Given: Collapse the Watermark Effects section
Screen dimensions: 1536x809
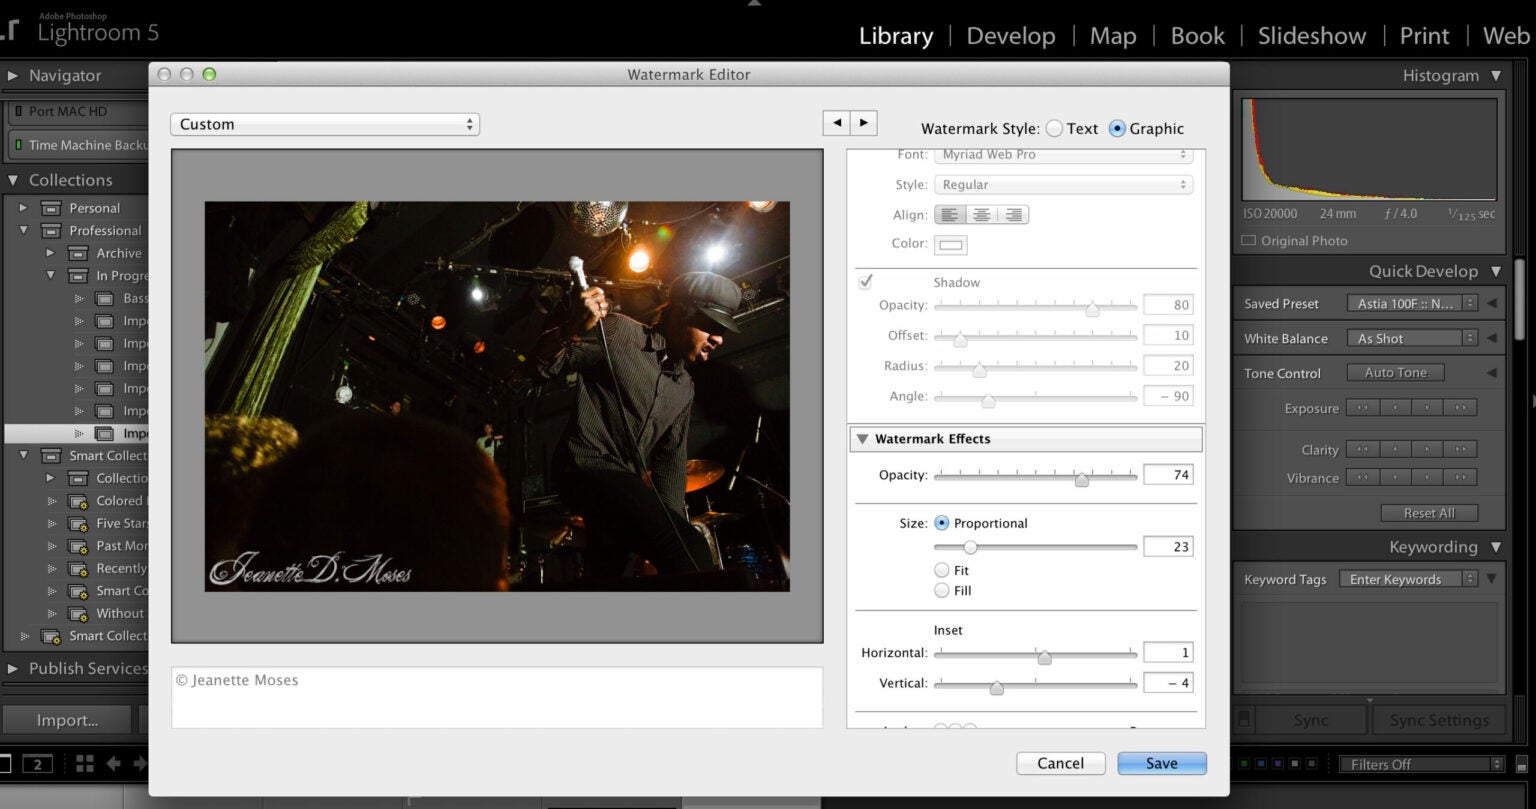Looking at the screenshot, I should pyautogui.click(x=863, y=438).
